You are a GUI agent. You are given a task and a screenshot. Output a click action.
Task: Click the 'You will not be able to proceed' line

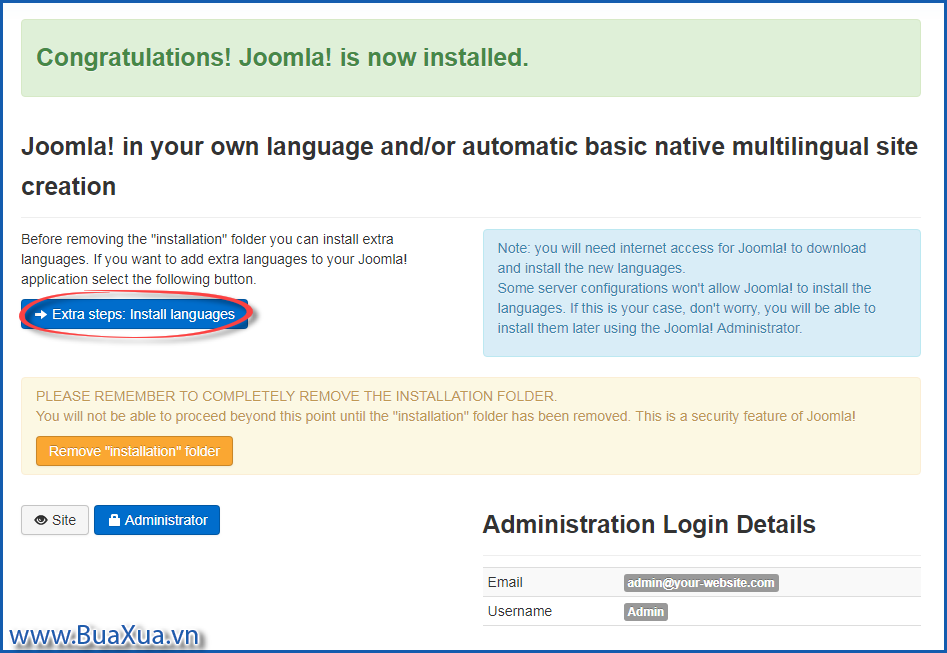point(446,416)
